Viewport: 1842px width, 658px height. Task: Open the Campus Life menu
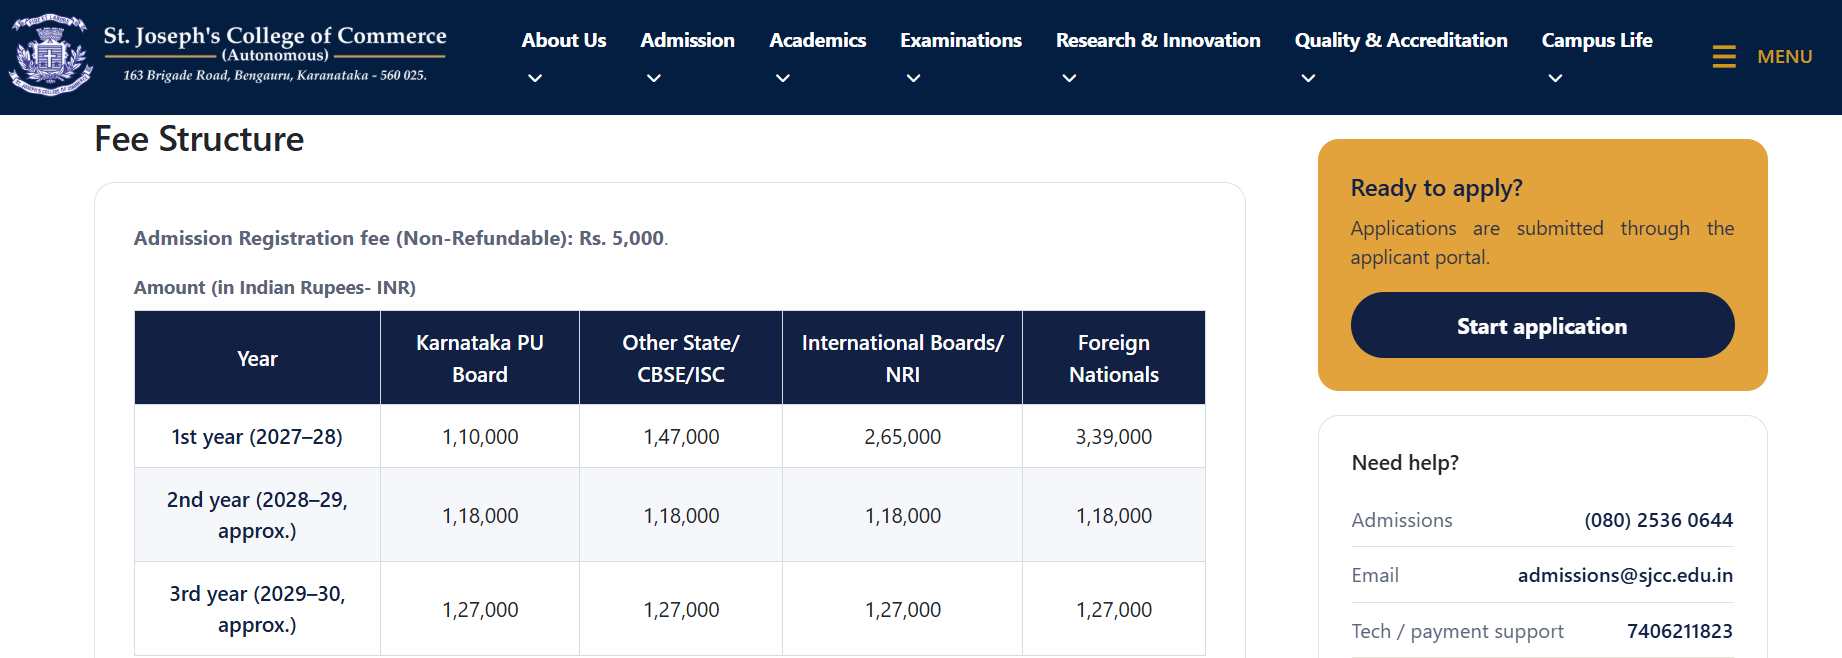1597,40
